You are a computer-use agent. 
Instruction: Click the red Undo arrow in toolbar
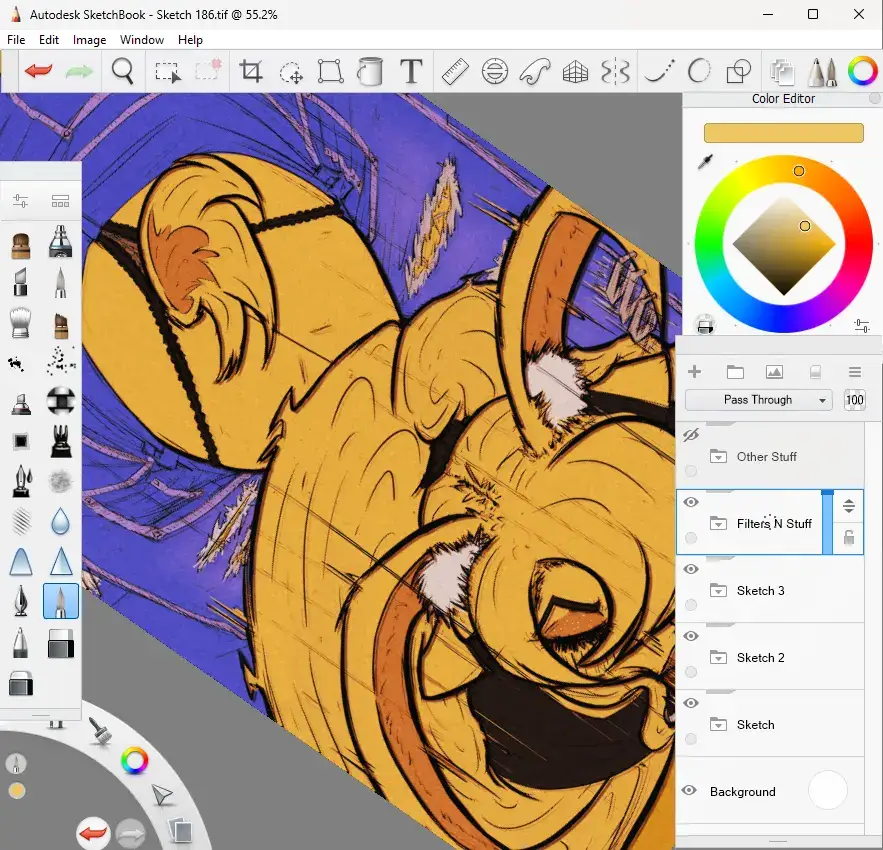(38, 71)
